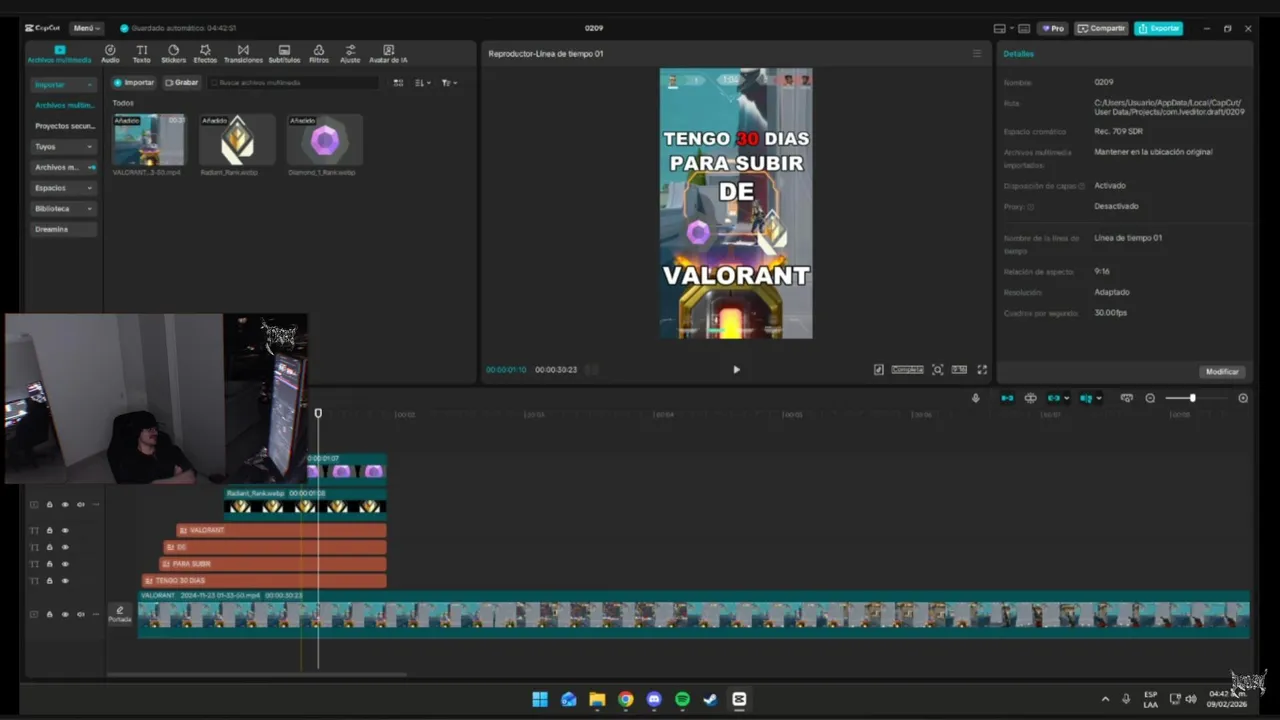Viewport: 1280px width, 720px height.
Task: Expand the Espacios sidebar section
Action: coord(64,188)
